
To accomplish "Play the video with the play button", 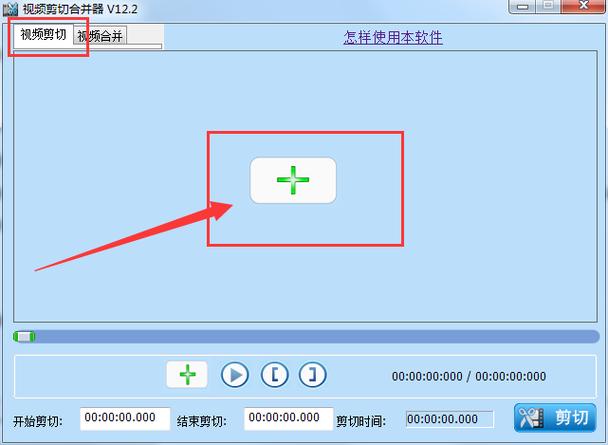I will pyautogui.click(x=235, y=375).
